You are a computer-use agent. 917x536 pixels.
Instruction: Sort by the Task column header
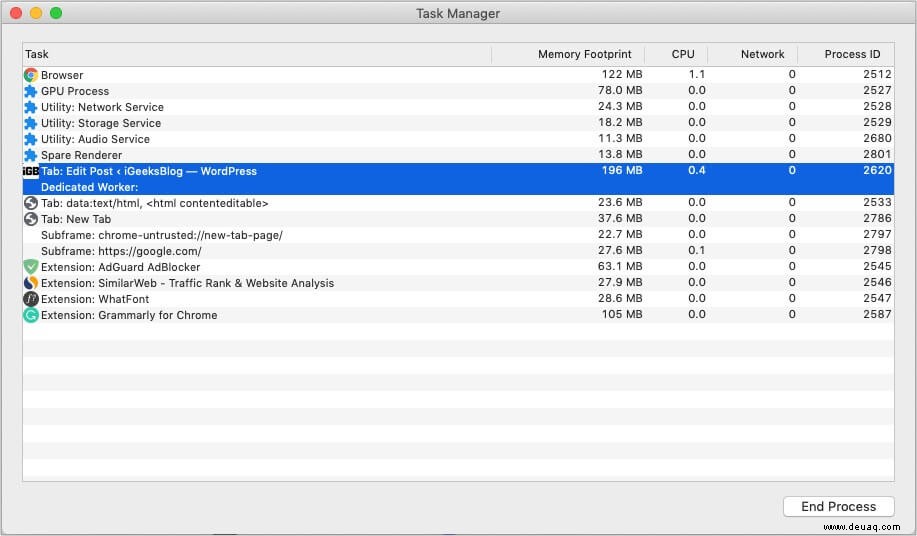[257, 54]
